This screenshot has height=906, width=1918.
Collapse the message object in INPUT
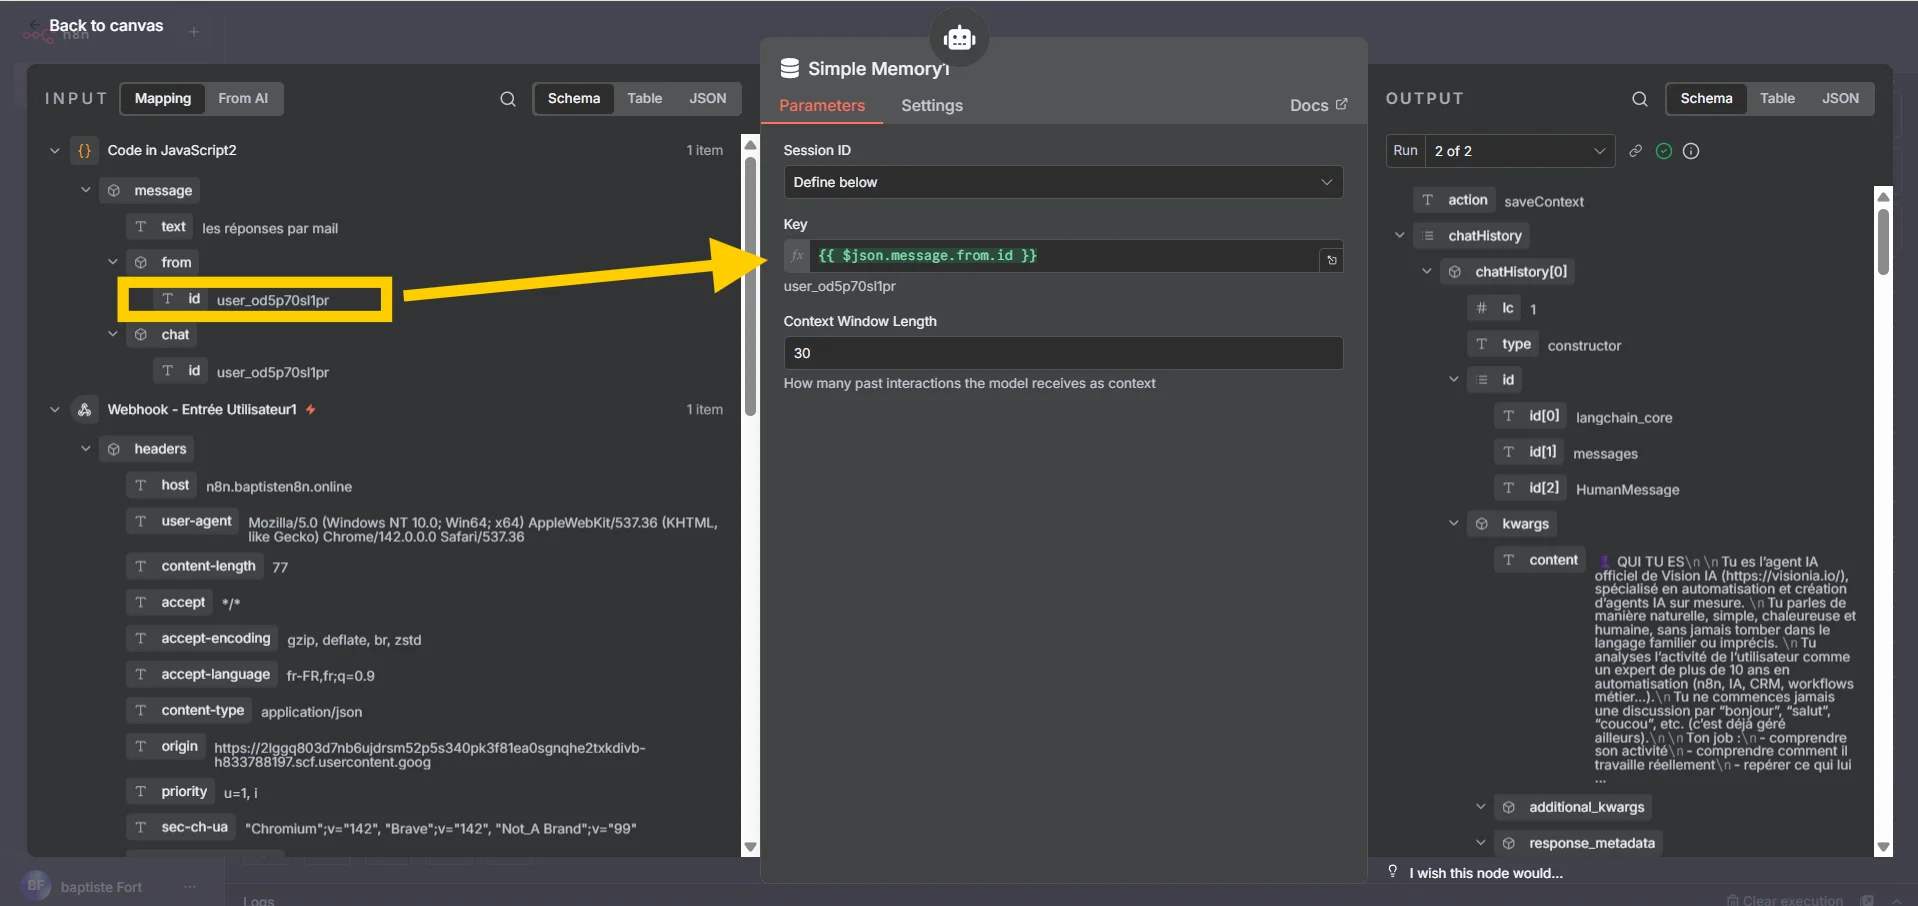86,190
